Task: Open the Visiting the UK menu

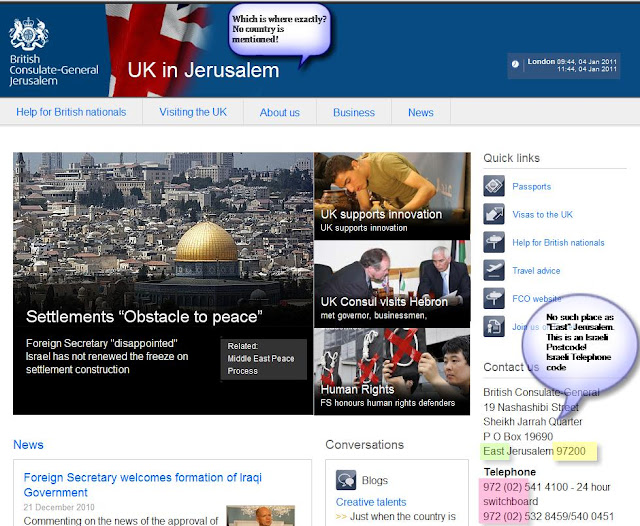Action: 193,112
